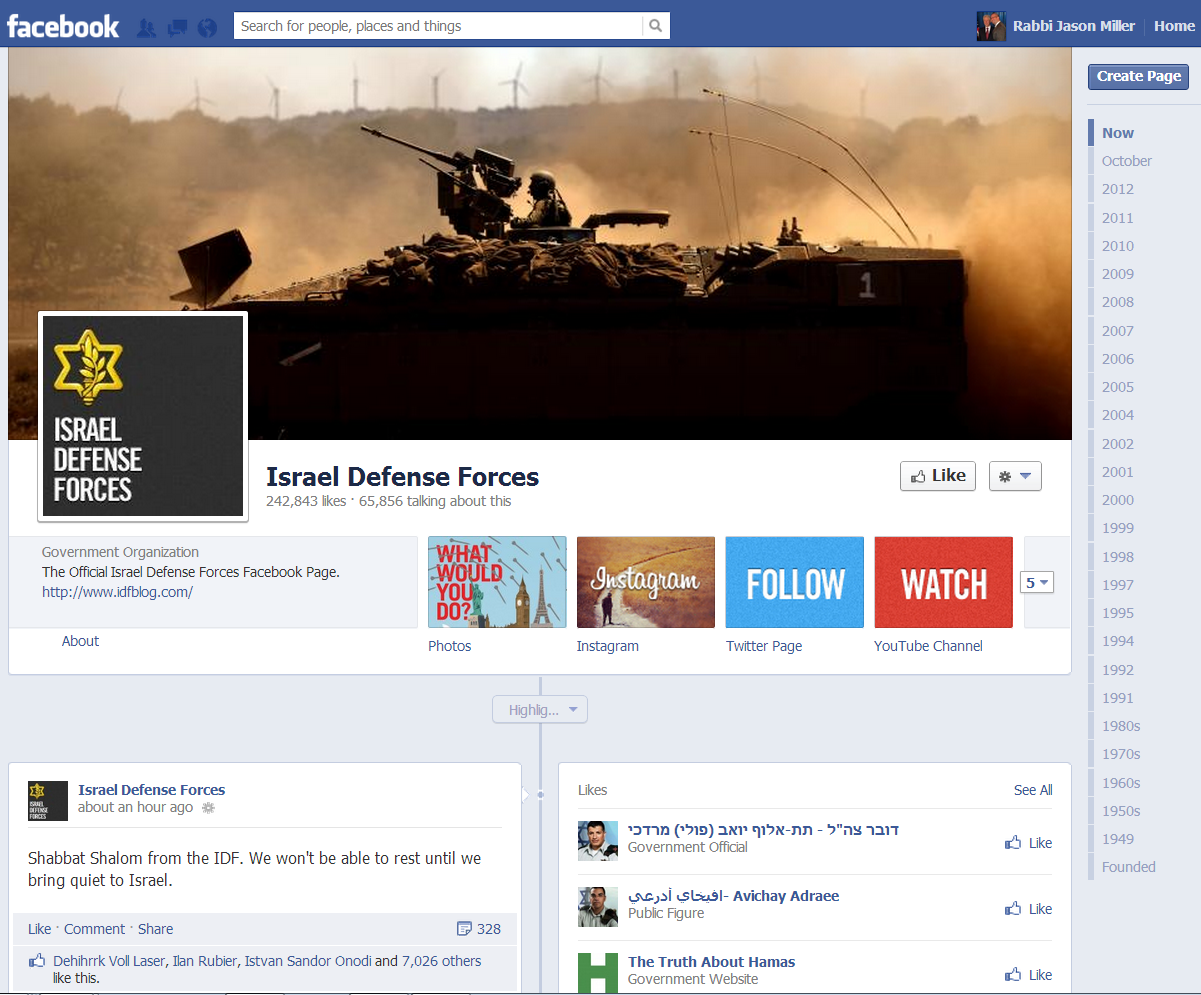
Task: Click the IDF page profile picture
Action: (x=143, y=416)
